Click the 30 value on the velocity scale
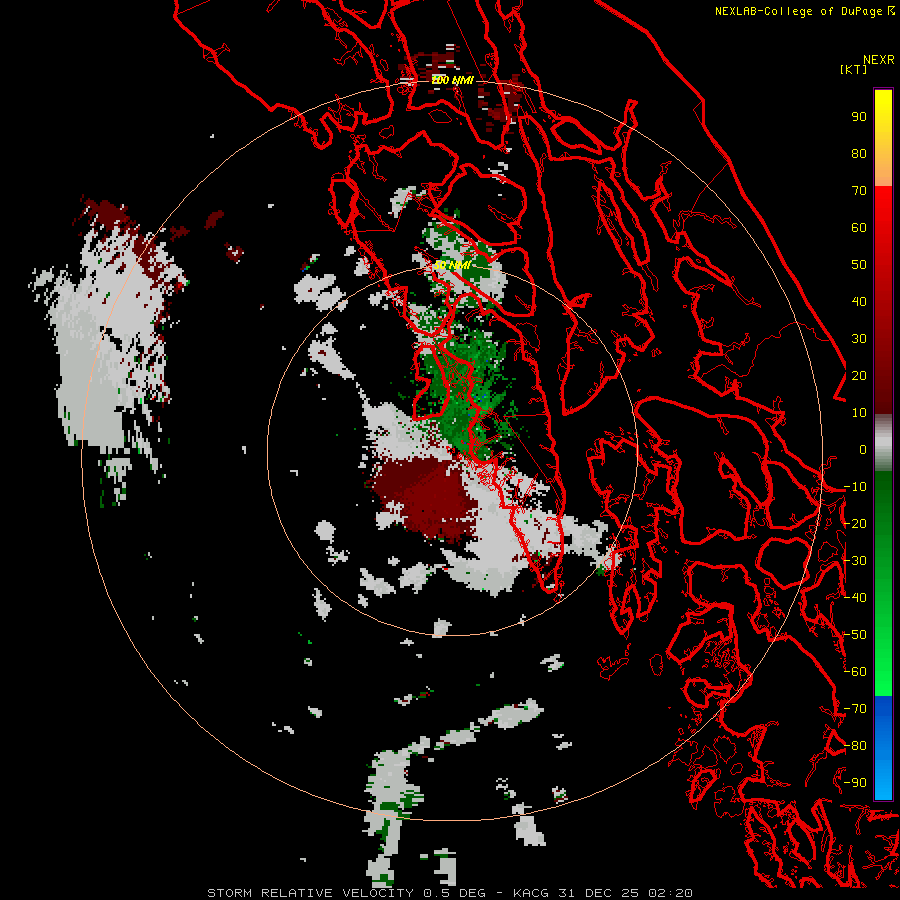This screenshot has width=900, height=900. tap(859, 339)
